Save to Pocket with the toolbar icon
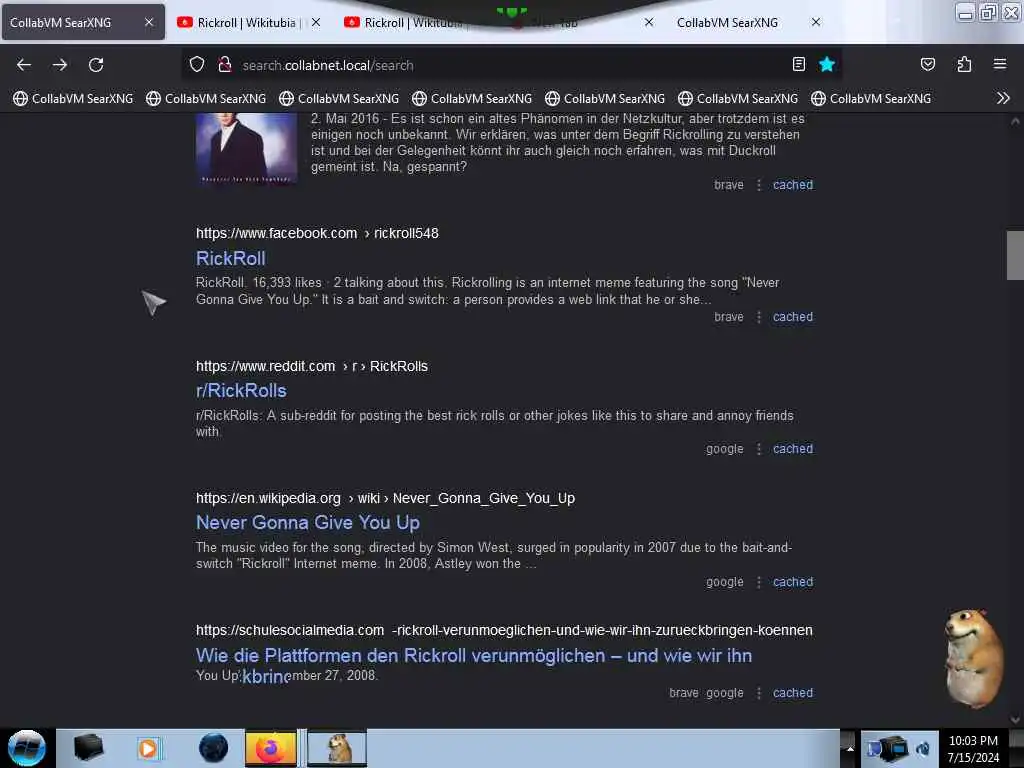The image size is (1024, 768). (x=927, y=64)
